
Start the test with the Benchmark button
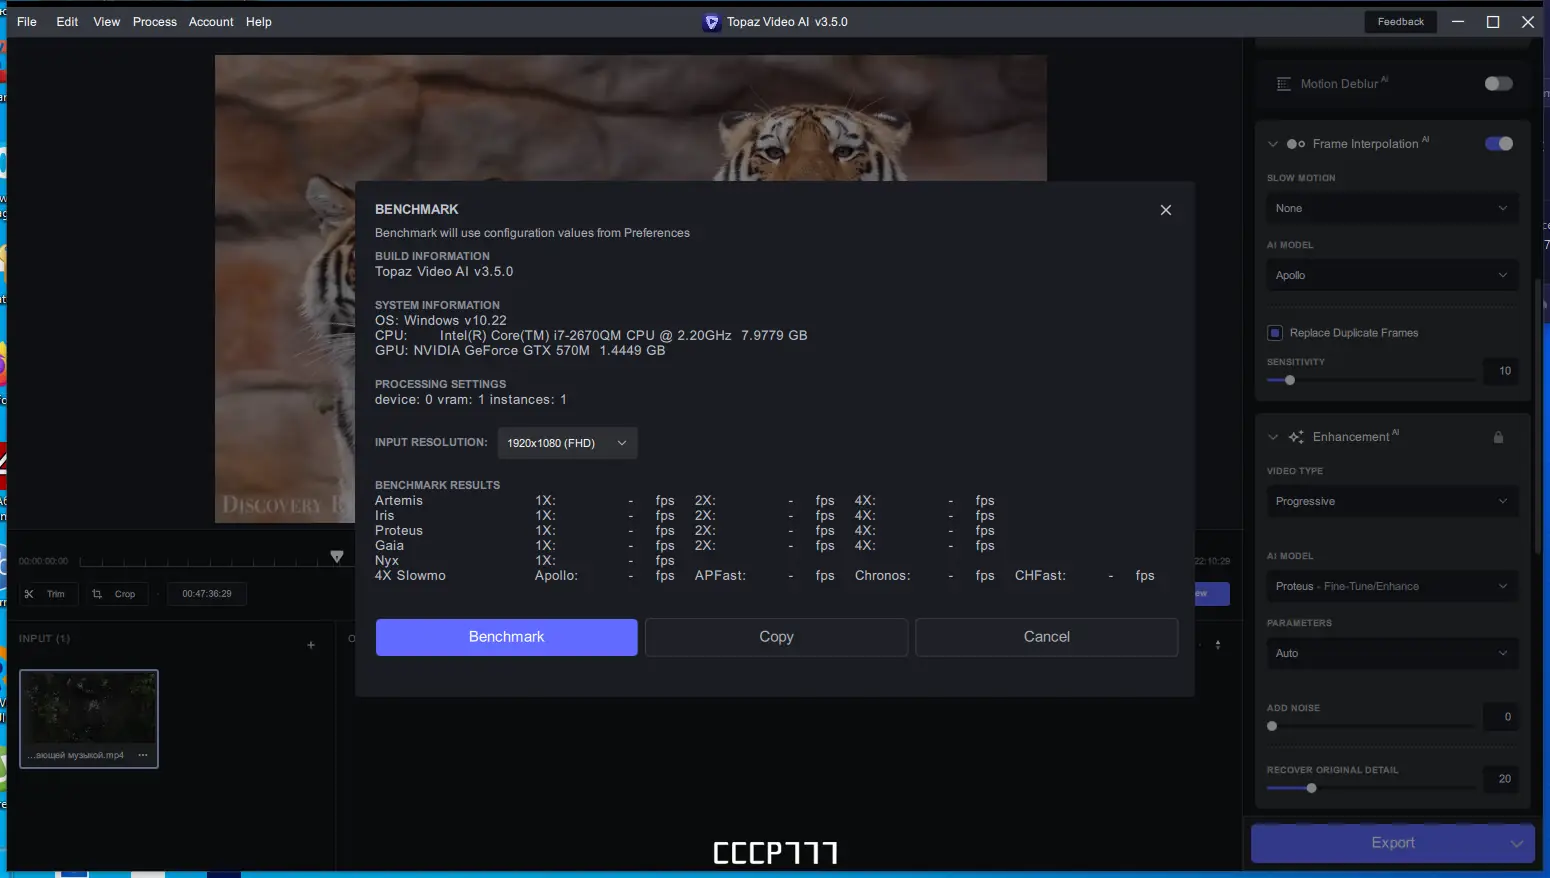coord(506,637)
